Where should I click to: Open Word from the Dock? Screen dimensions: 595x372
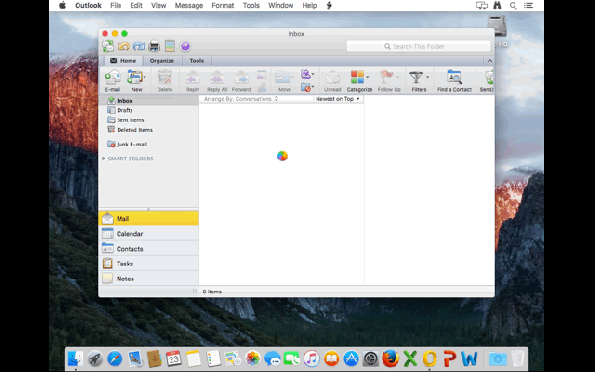(469, 358)
